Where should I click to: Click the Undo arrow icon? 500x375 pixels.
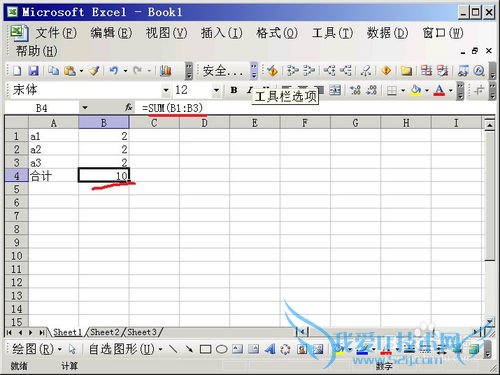pos(114,71)
